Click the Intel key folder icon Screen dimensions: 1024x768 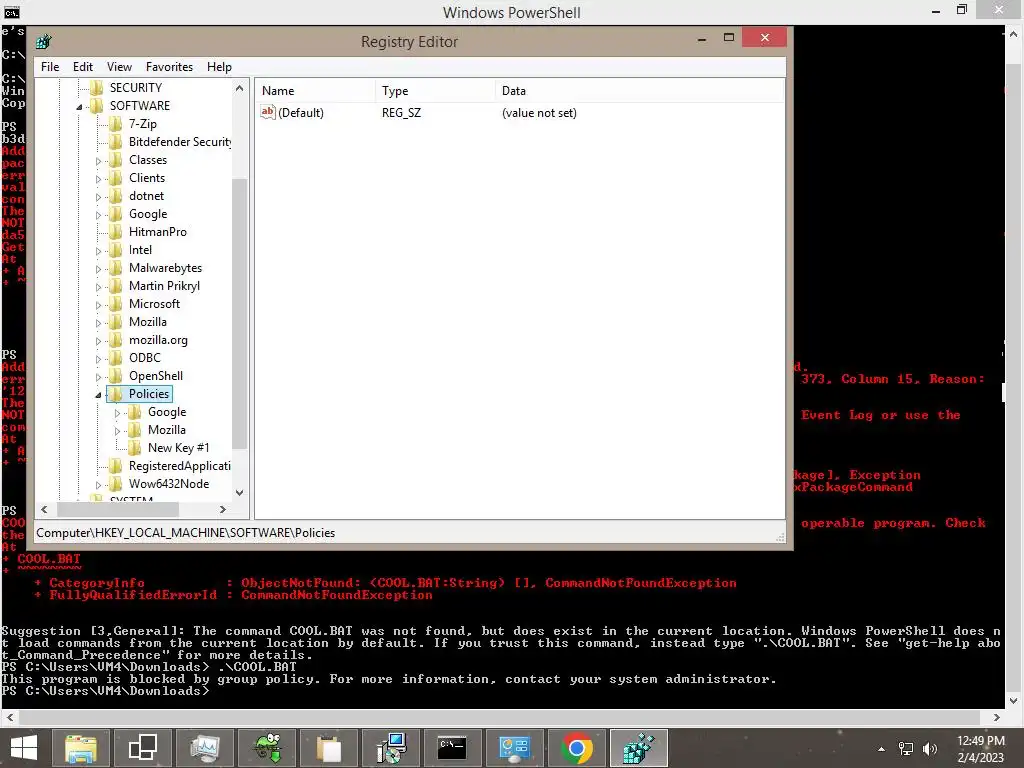(x=116, y=249)
